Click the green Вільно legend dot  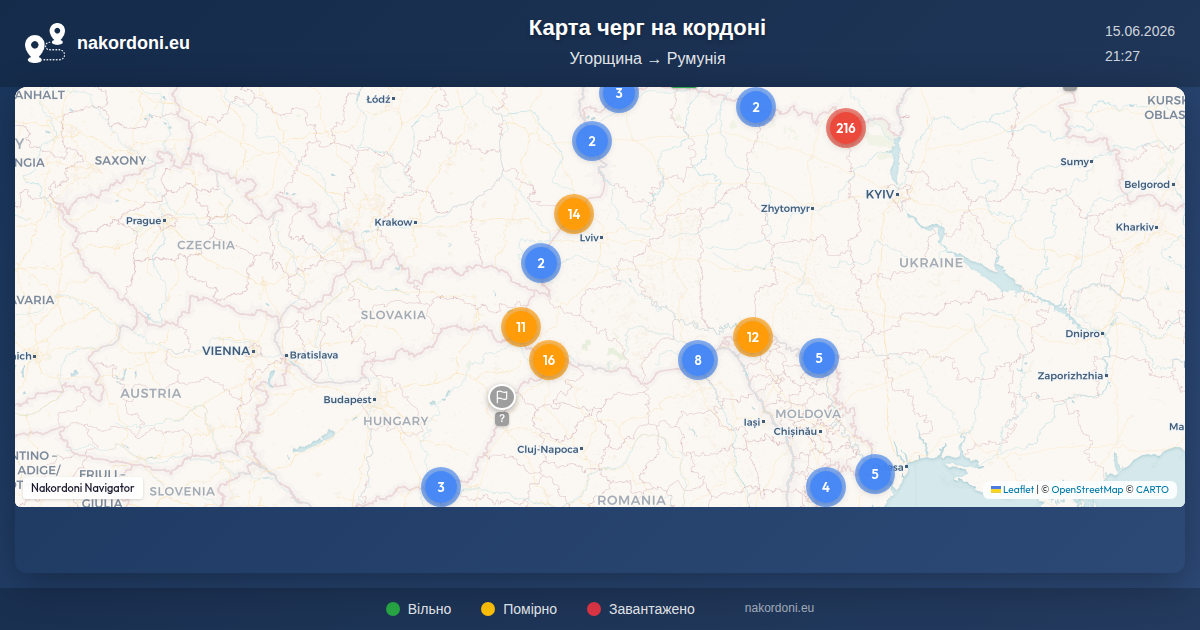393,609
